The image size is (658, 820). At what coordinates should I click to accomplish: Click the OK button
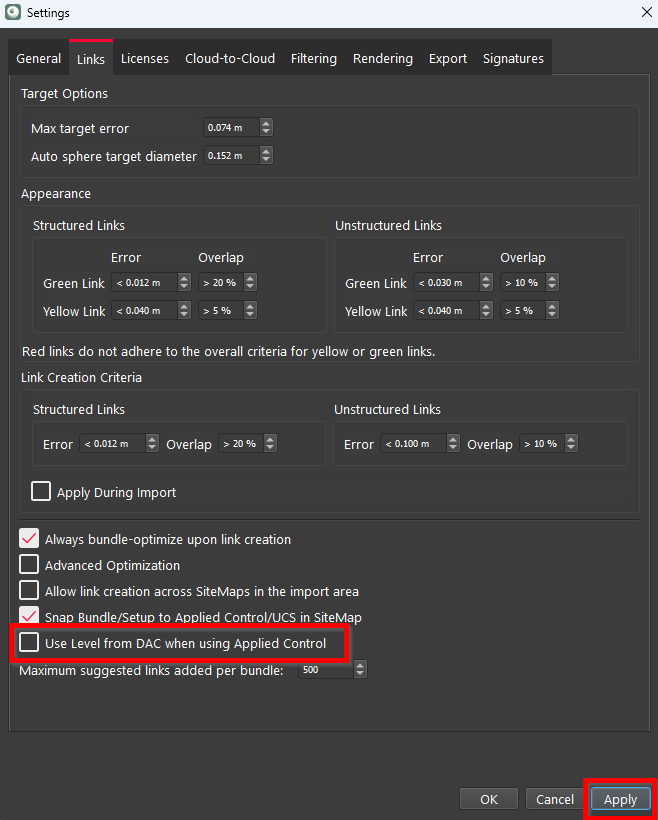tap(489, 800)
